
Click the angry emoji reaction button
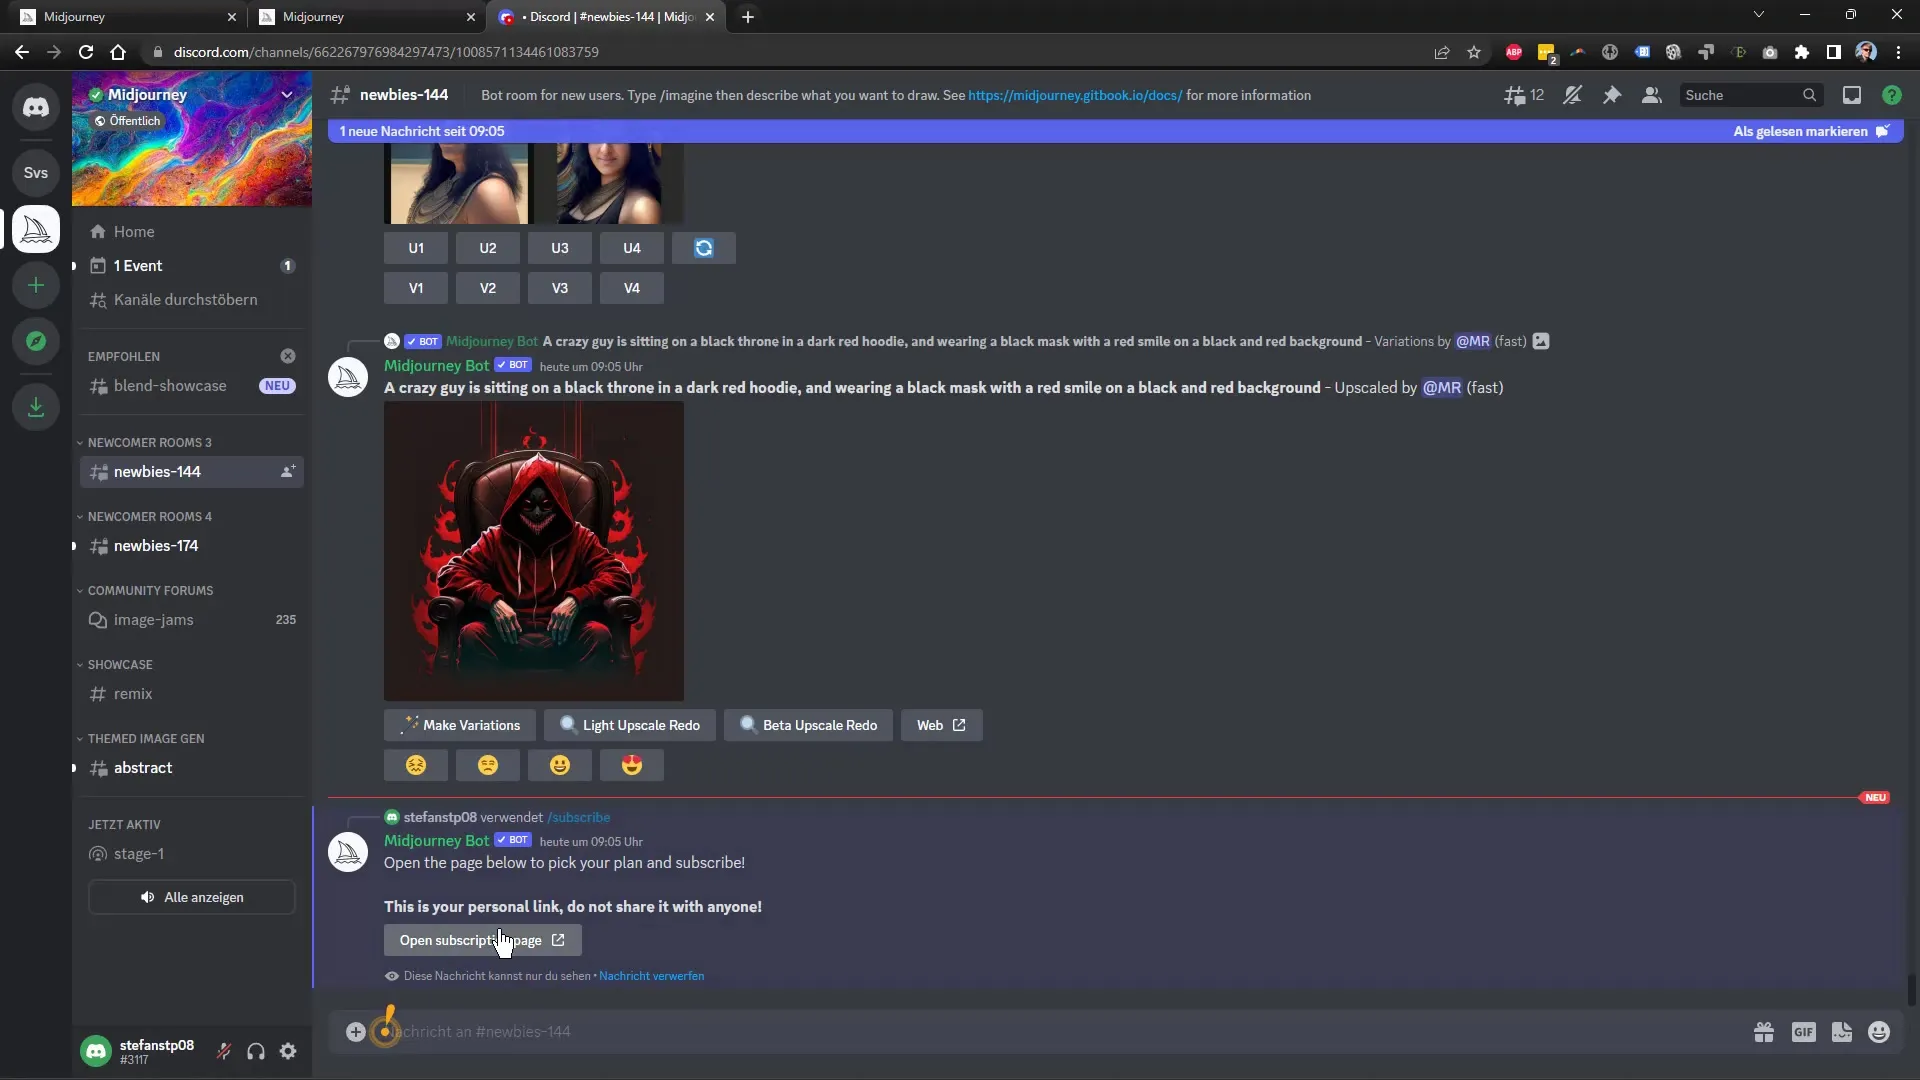coord(488,765)
